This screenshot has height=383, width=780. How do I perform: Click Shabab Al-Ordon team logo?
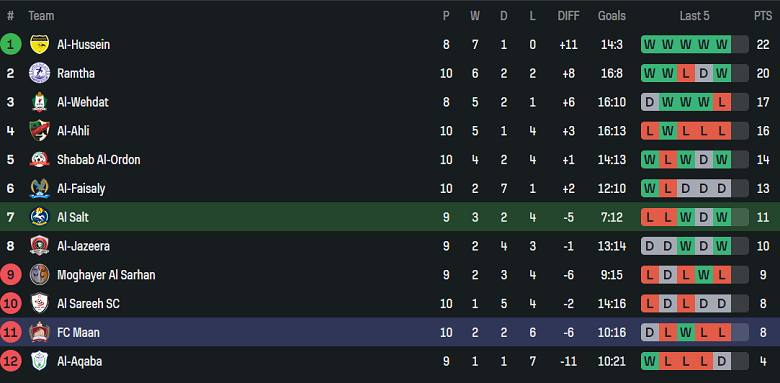(39, 160)
